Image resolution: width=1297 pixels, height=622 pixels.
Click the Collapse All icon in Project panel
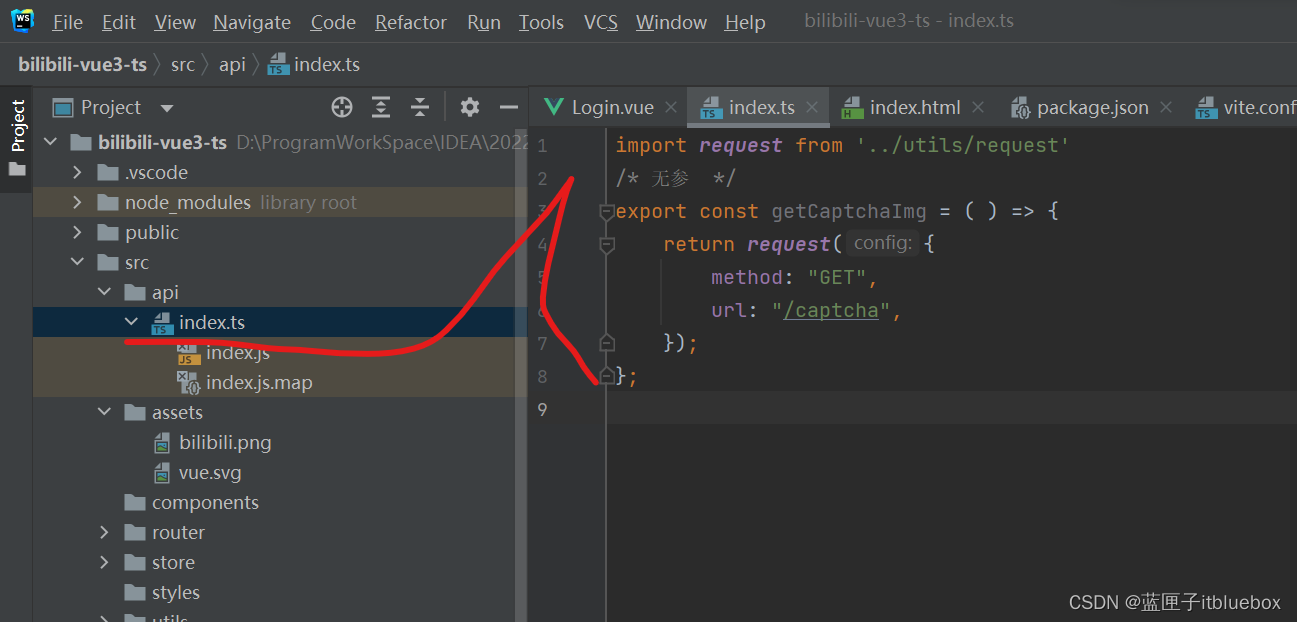pyautogui.click(x=420, y=107)
